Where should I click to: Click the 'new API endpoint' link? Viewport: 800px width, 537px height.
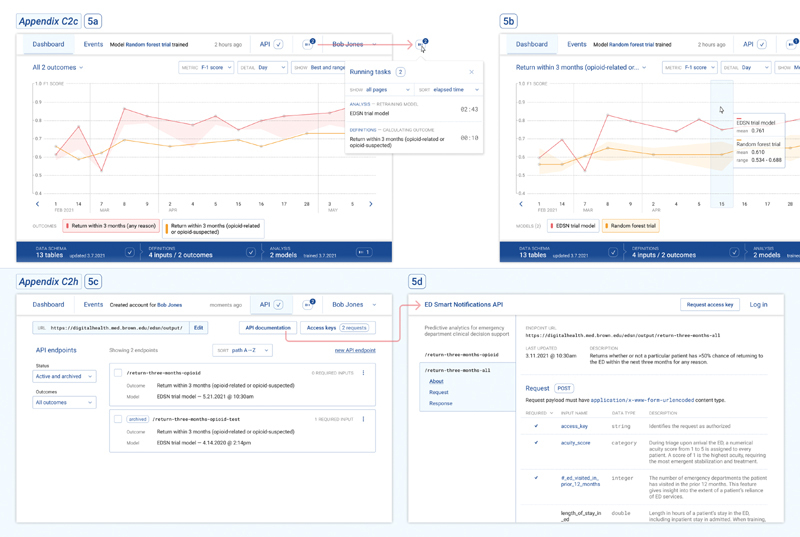[355, 351]
